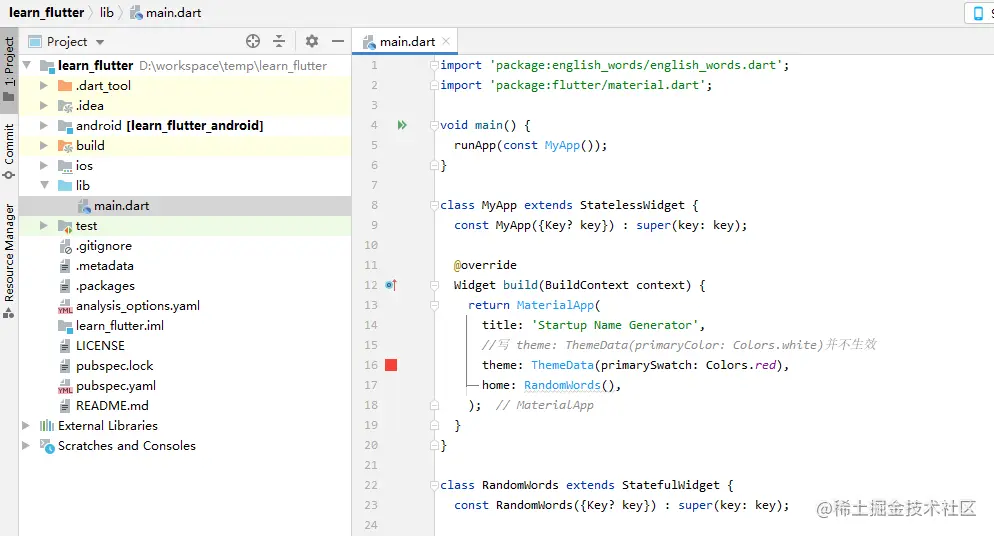Image resolution: width=994 pixels, height=536 pixels.
Task: Click the locate-file target icon in Project panel
Action: click(x=253, y=41)
